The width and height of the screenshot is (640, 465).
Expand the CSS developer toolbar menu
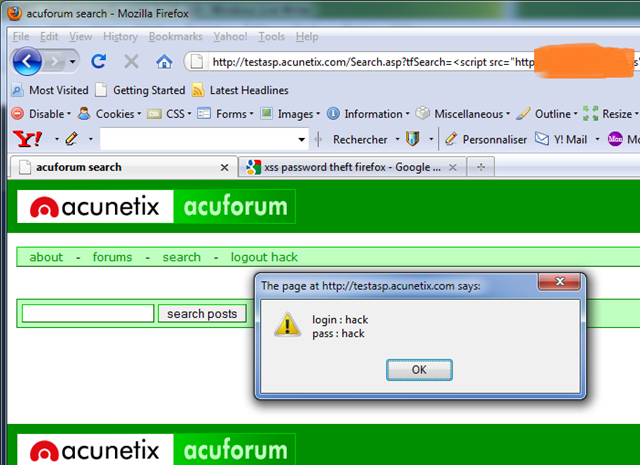(x=169, y=114)
